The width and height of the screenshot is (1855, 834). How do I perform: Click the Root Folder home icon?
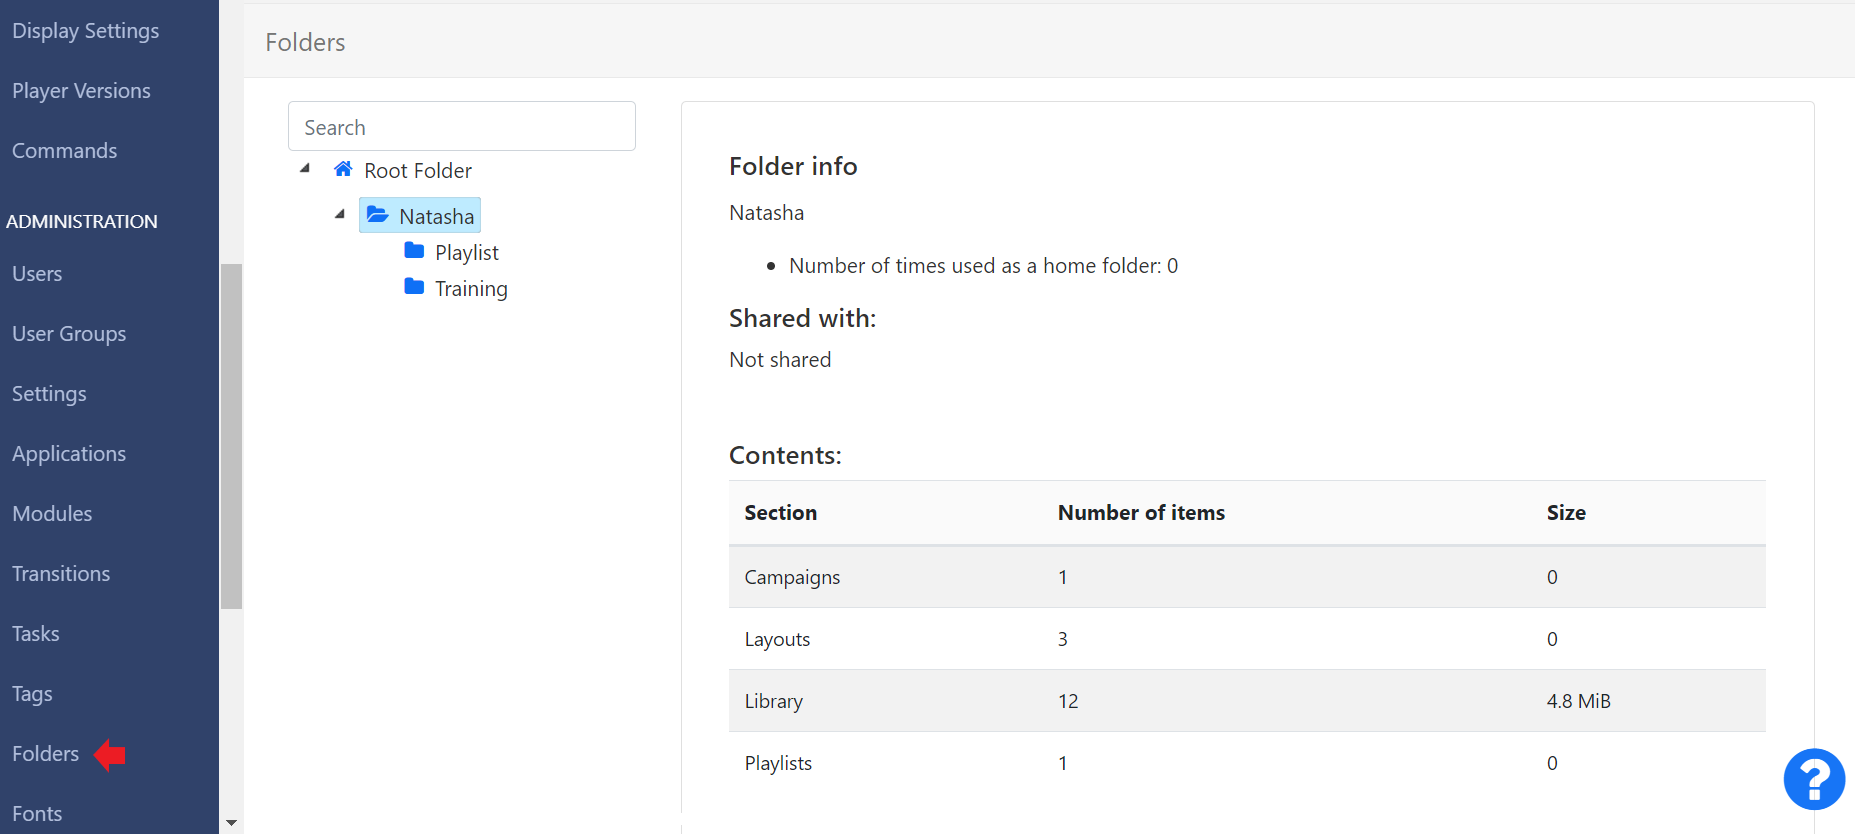tap(343, 169)
